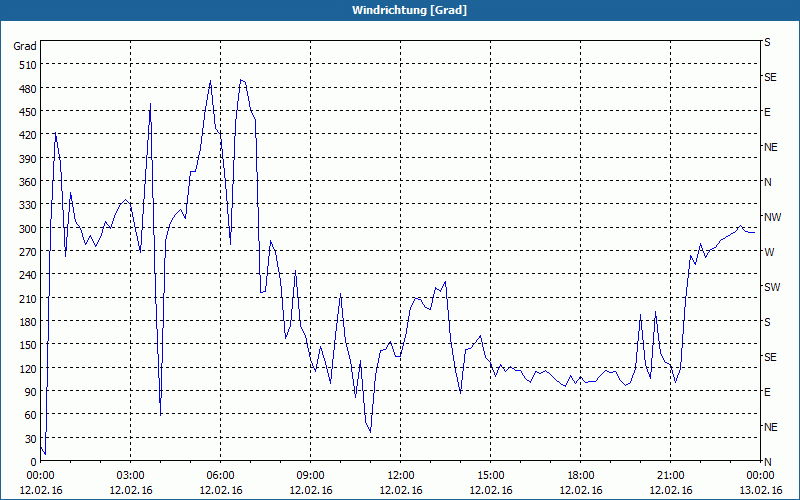Select the 300 tick value
This screenshot has width=800, height=500.
pos(28,229)
